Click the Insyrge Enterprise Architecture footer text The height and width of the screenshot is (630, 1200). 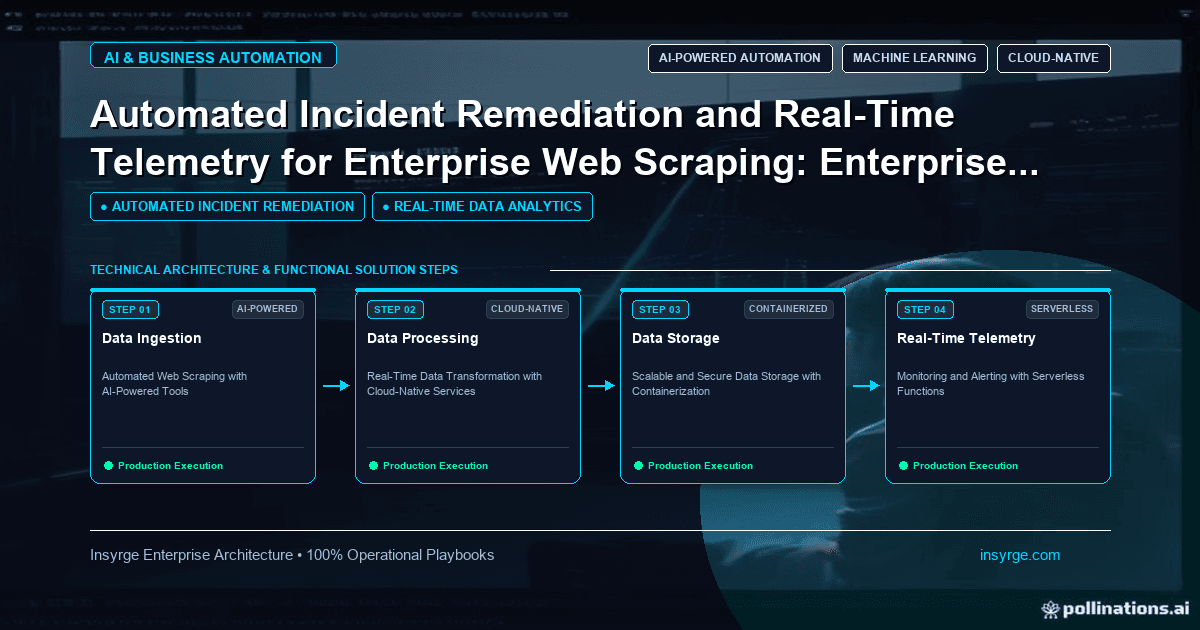[292, 555]
